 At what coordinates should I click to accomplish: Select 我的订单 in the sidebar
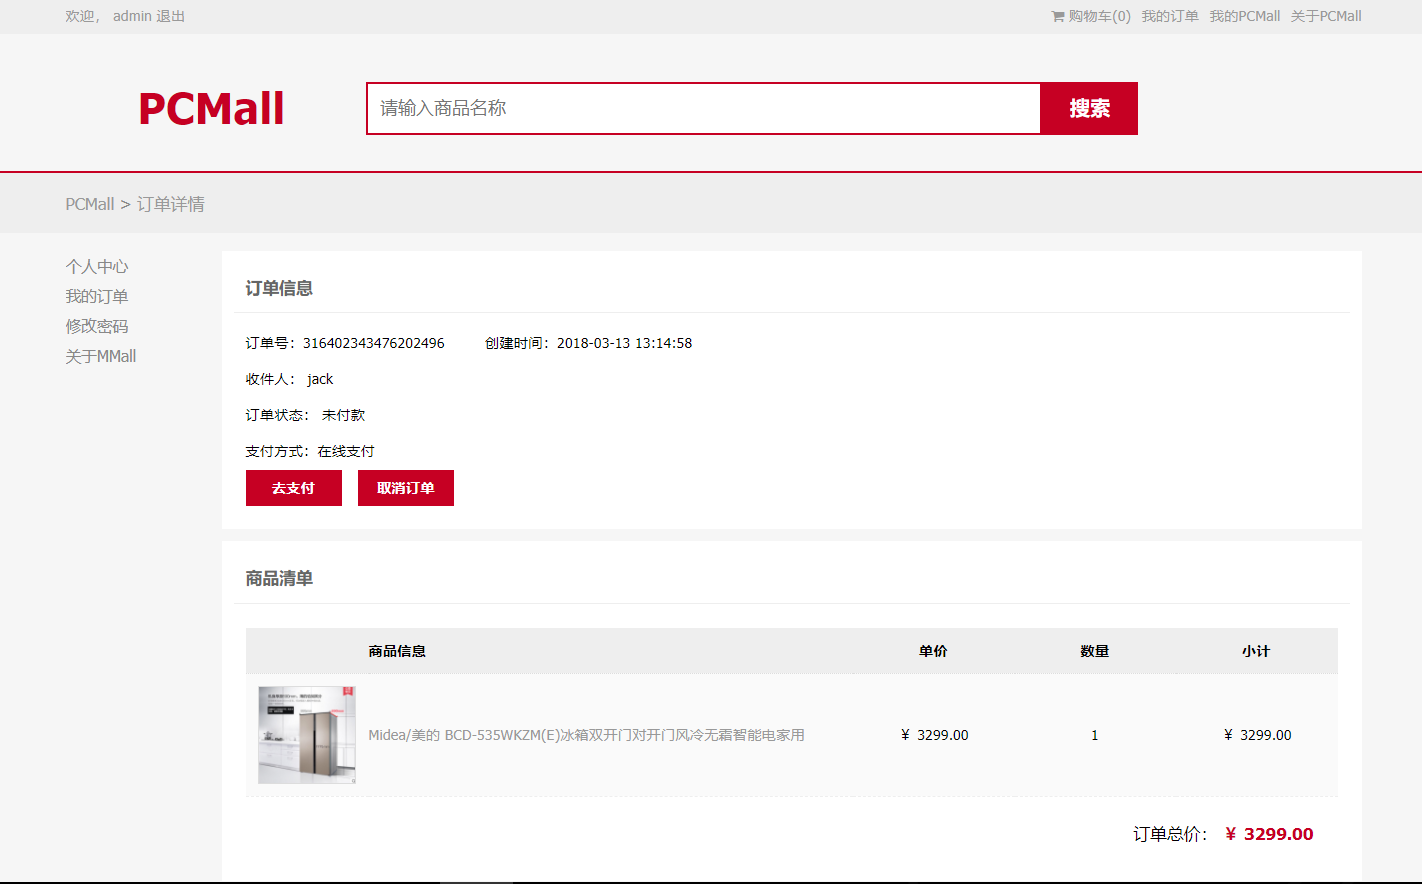tap(97, 296)
